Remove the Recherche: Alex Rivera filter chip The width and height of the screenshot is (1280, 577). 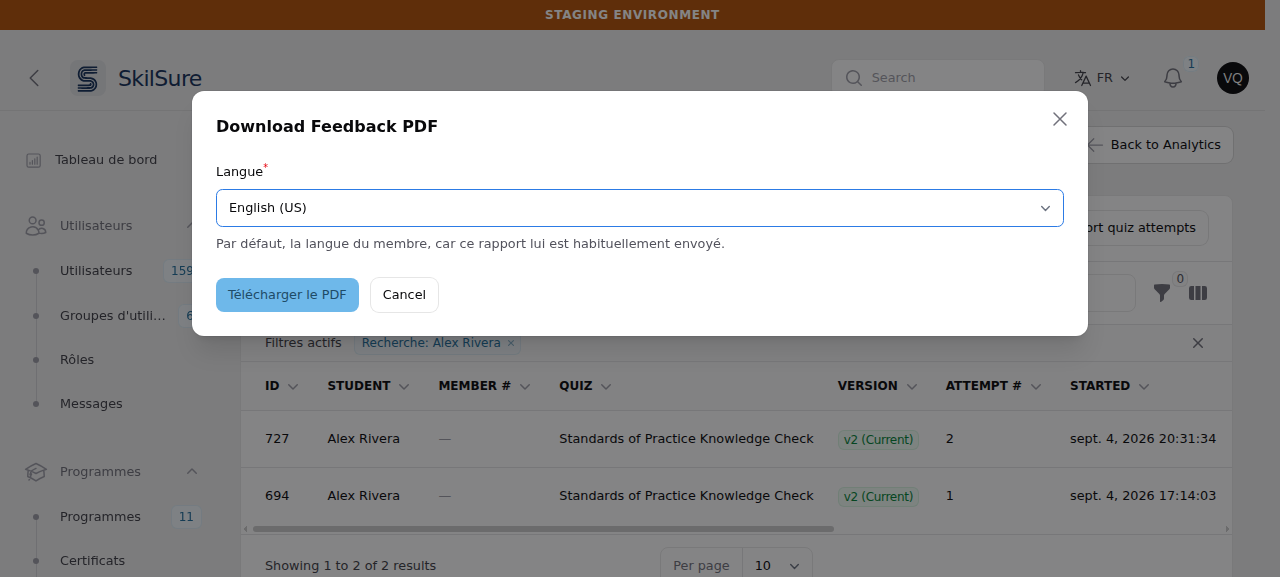coord(511,343)
